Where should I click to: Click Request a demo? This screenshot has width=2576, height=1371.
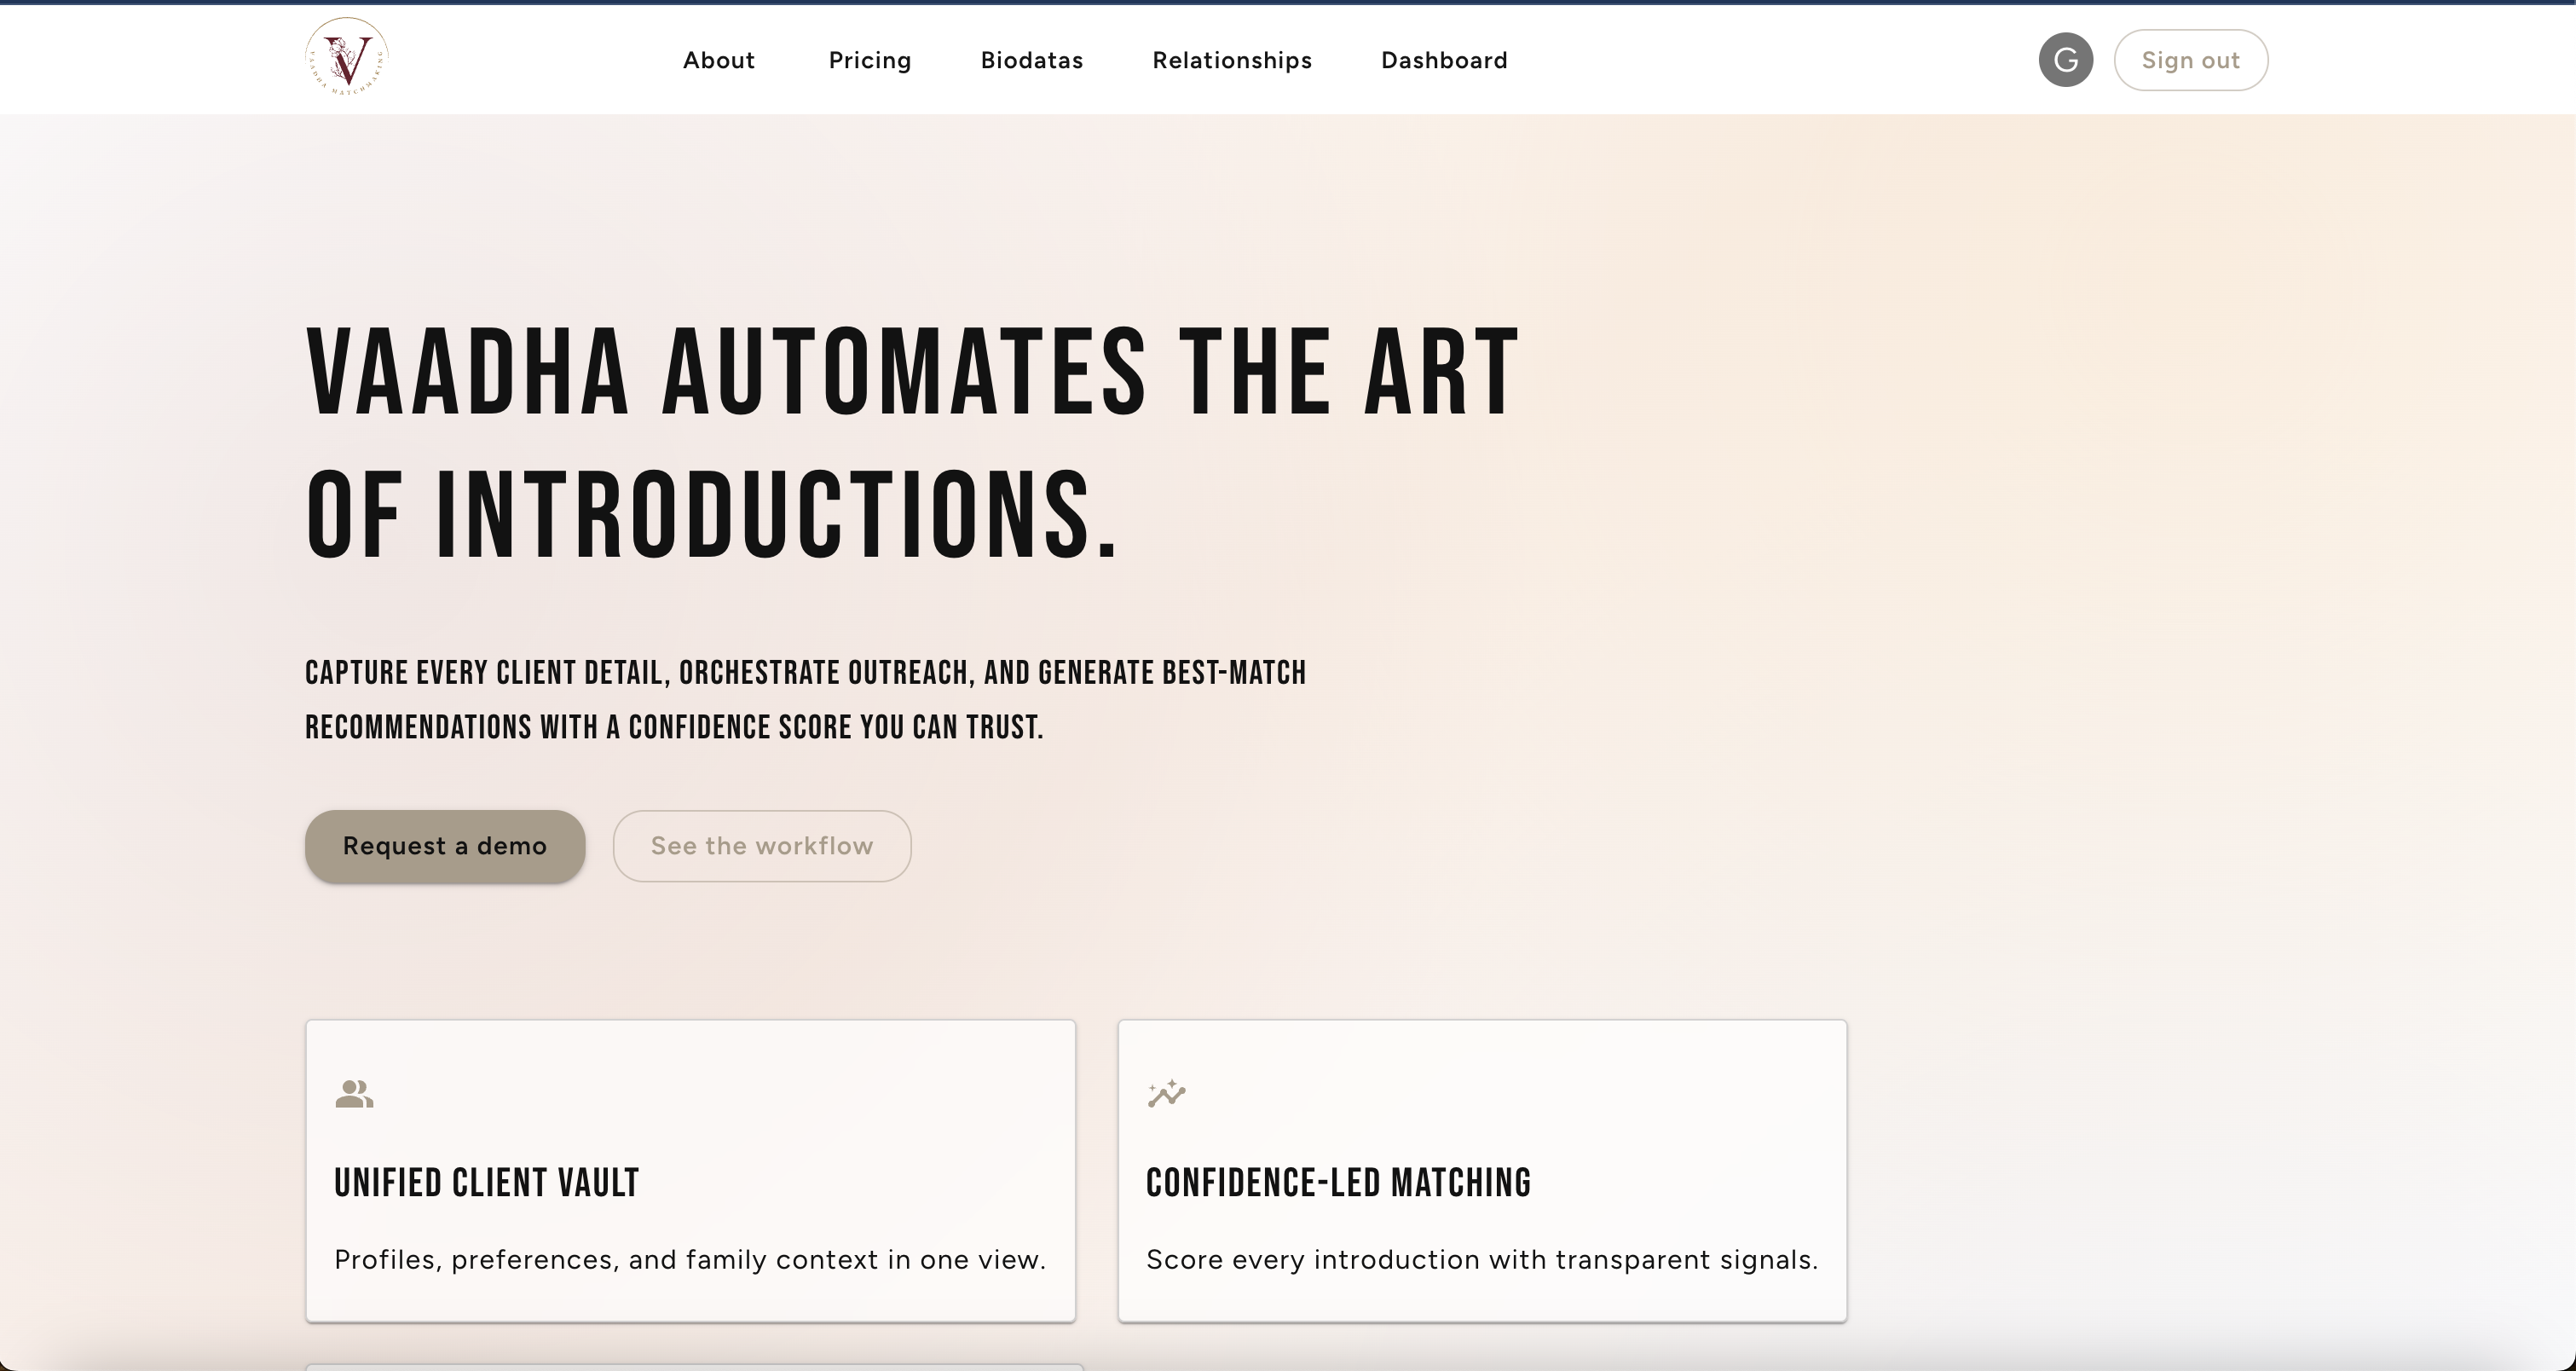pyautogui.click(x=444, y=846)
